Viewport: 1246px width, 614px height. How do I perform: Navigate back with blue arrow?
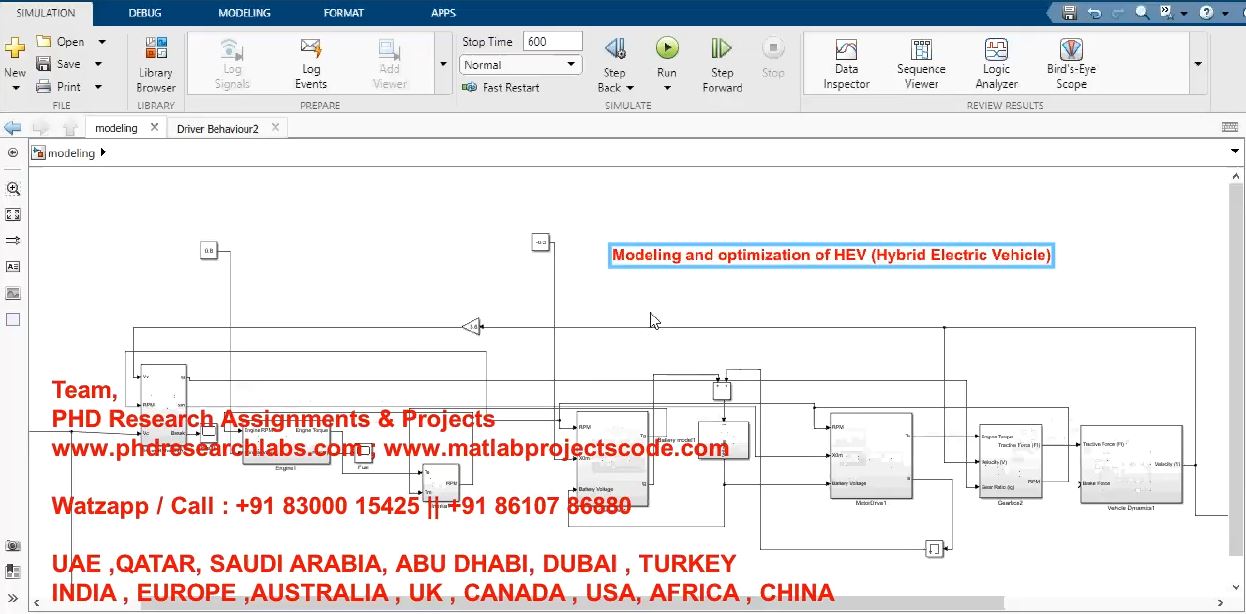[13, 128]
